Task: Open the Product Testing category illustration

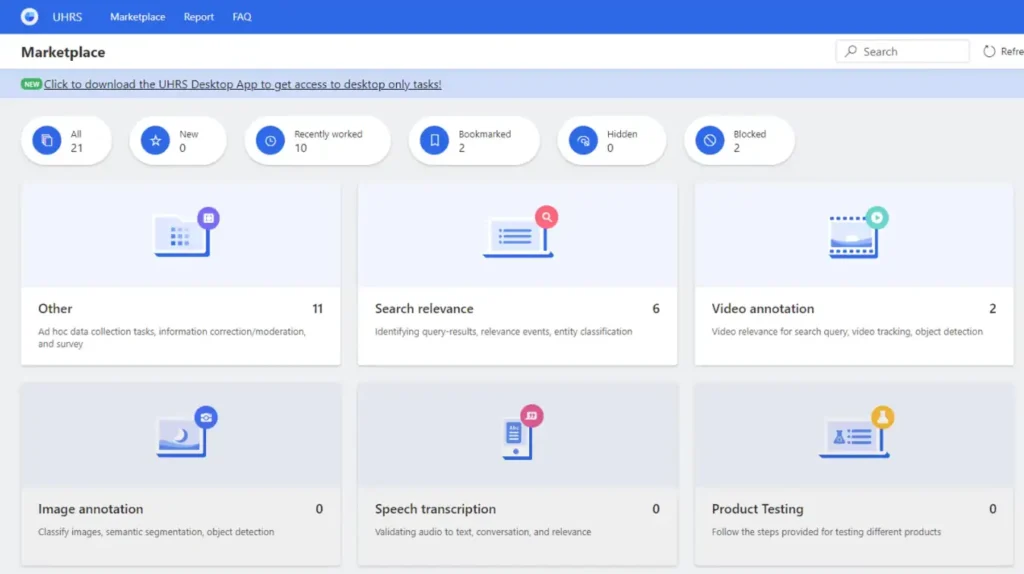Action: [x=856, y=432]
